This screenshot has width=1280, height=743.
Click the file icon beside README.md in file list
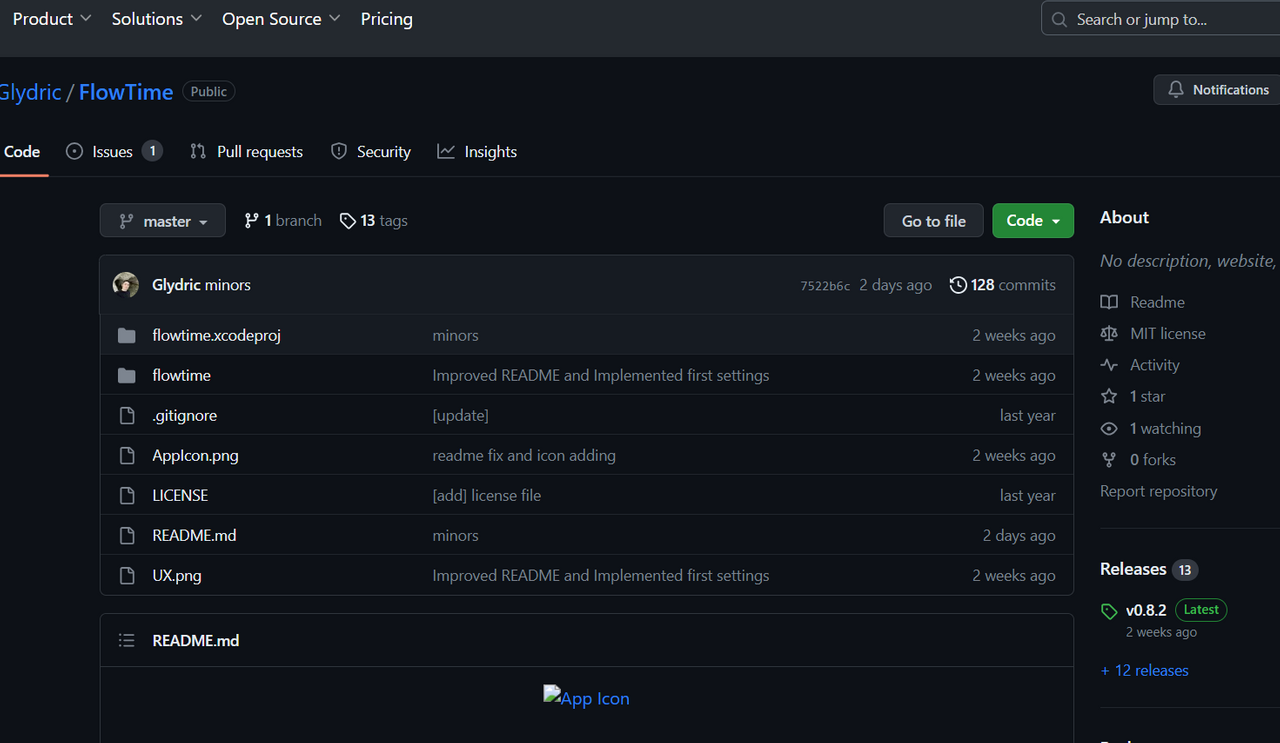pyautogui.click(x=127, y=536)
